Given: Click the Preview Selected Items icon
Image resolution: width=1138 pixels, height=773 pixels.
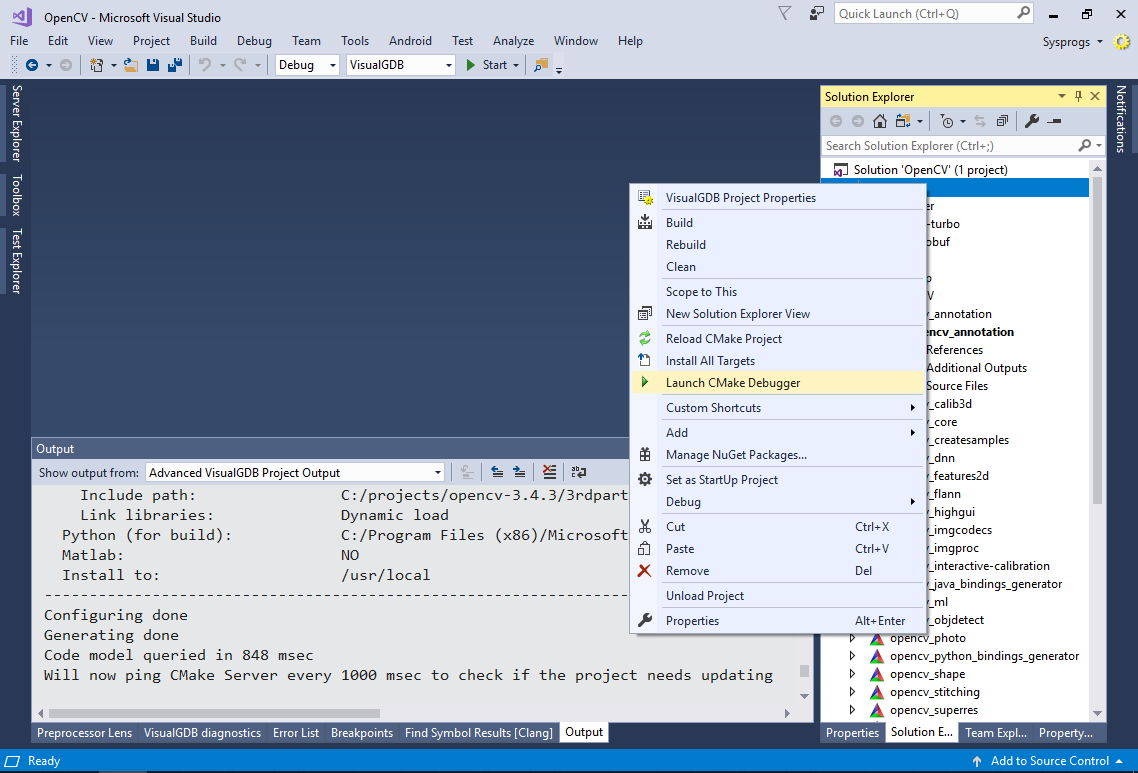Looking at the screenshot, I should (x=1055, y=121).
